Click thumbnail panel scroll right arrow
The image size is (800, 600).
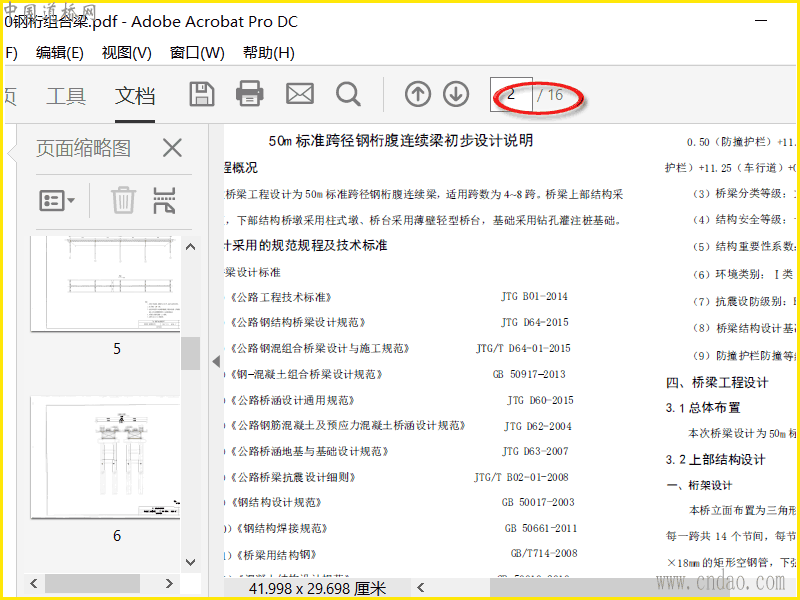169,583
